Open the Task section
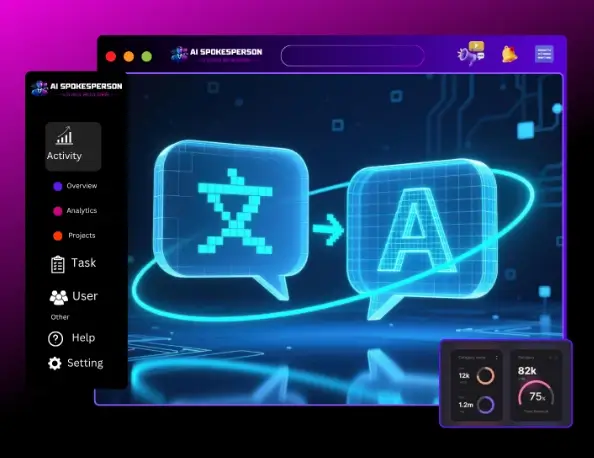This screenshot has width=594, height=458. (x=84, y=263)
